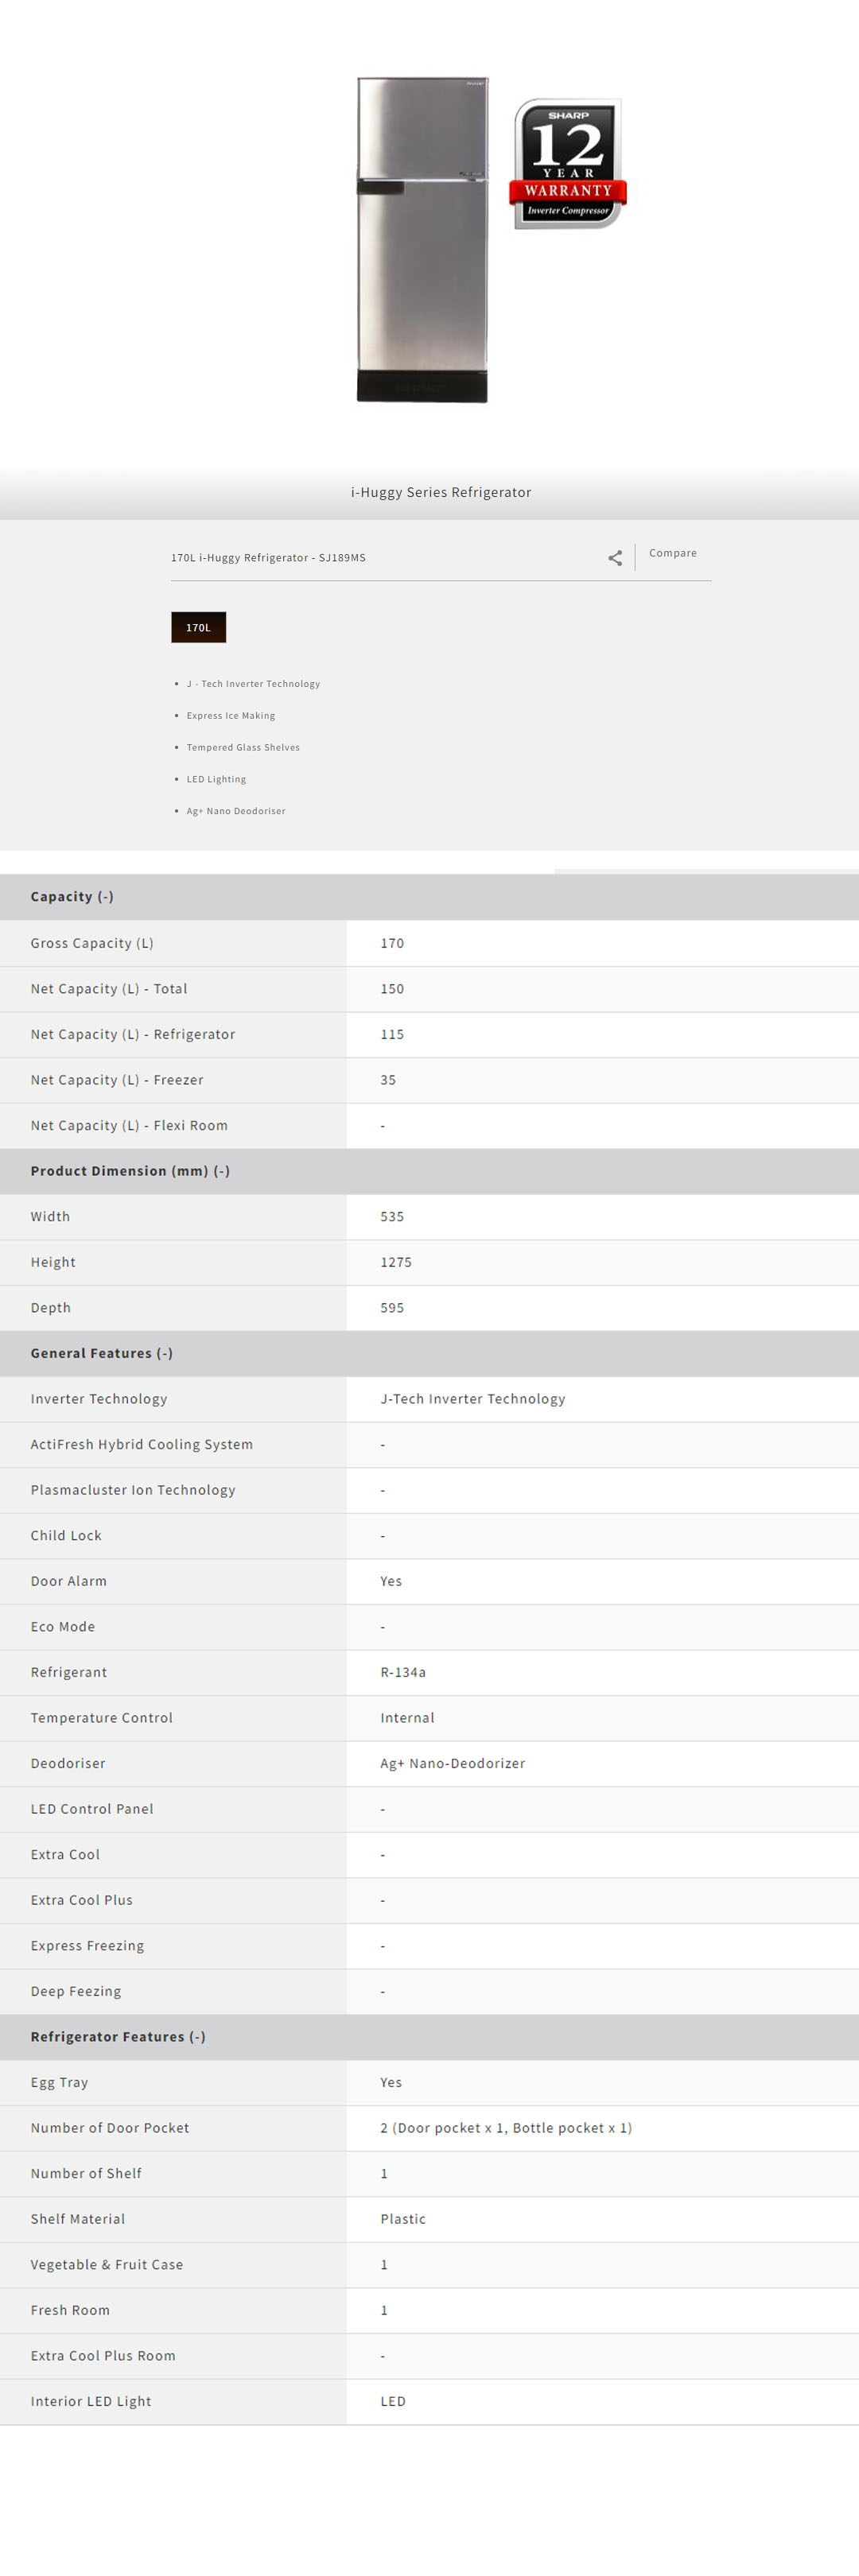The width and height of the screenshot is (859, 2576).
Task: Click the refrigerator product image
Action: [422, 240]
